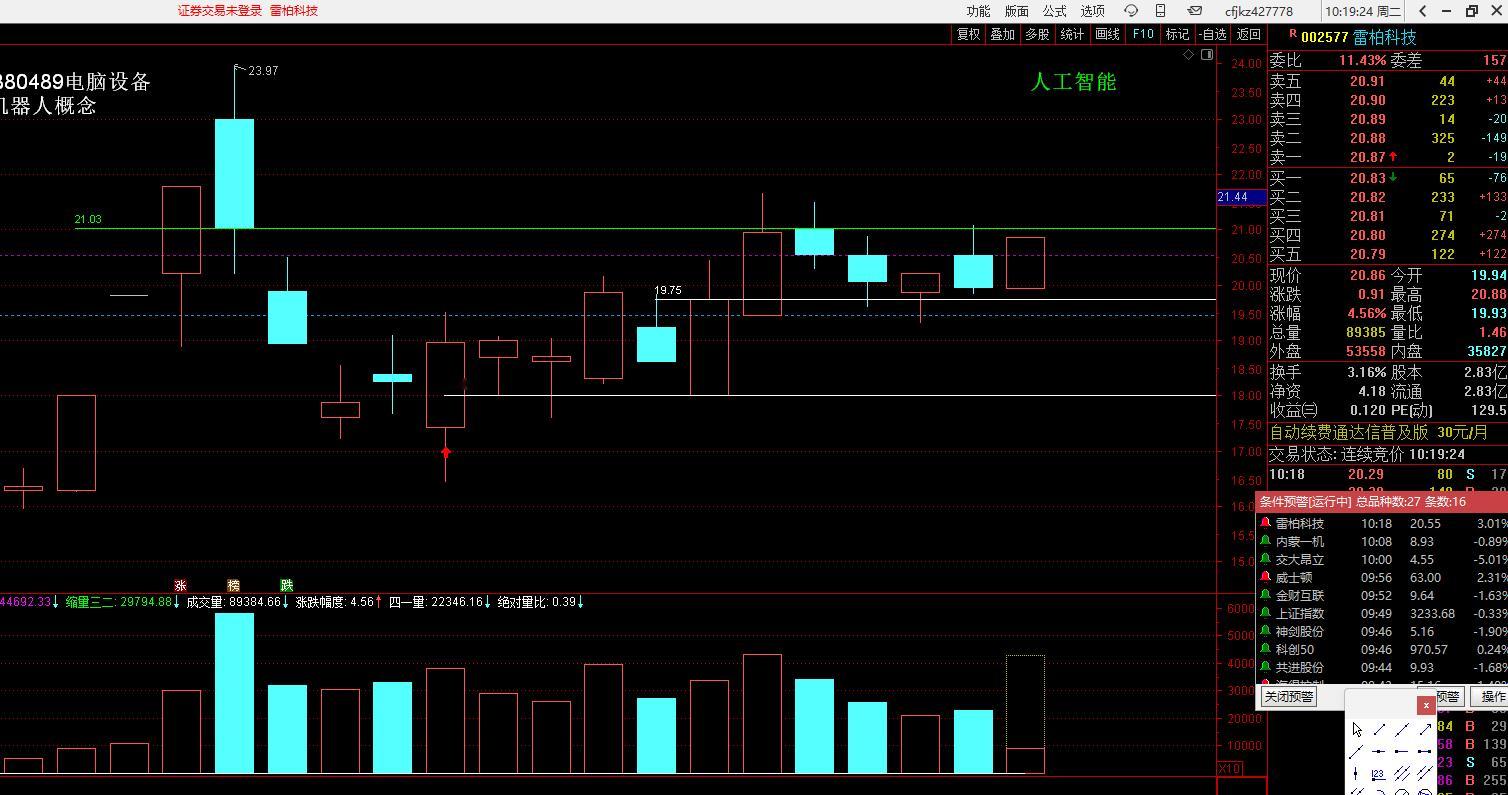The height and width of the screenshot is (795, 1508).
Task: Click the 叠加 toolbar button
Action: (1002, 34)
